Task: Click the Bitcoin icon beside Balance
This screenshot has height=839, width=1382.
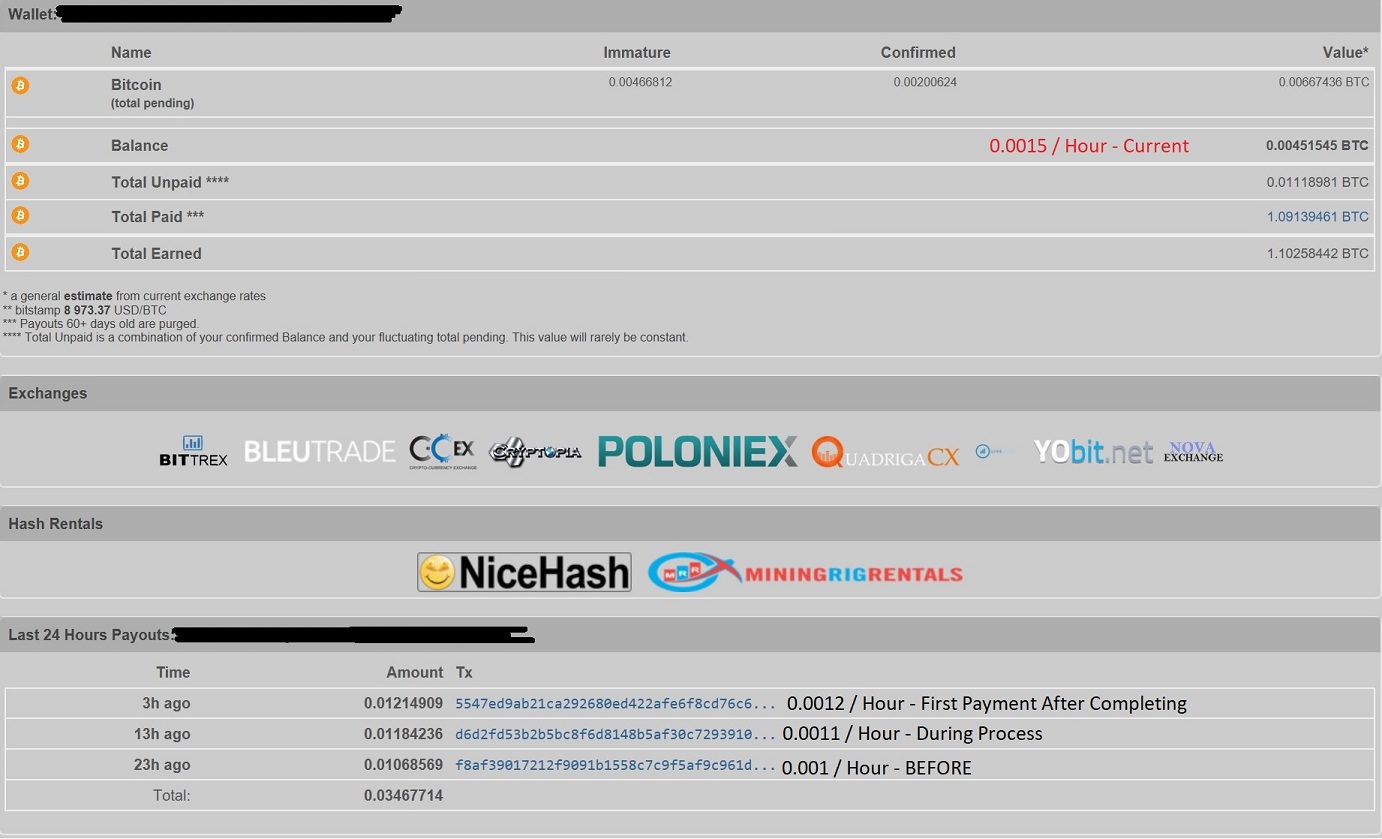Action: tap(20, 144)
